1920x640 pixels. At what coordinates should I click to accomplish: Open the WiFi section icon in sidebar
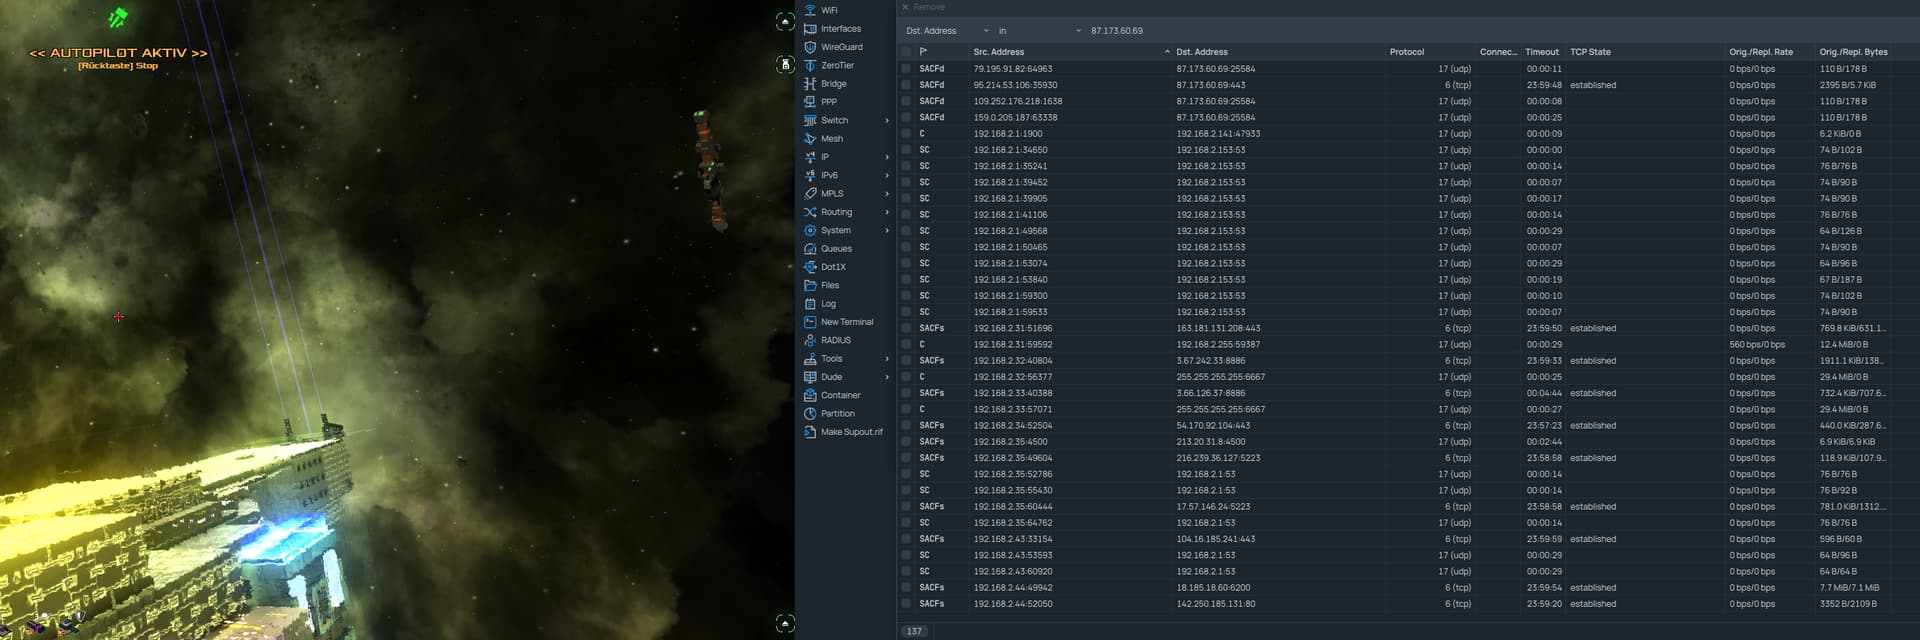pos(810,10)
